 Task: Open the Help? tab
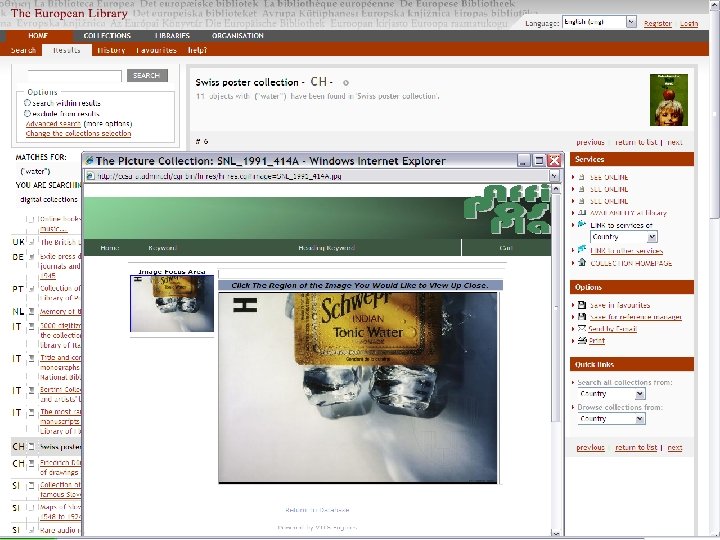coord(197,50)
